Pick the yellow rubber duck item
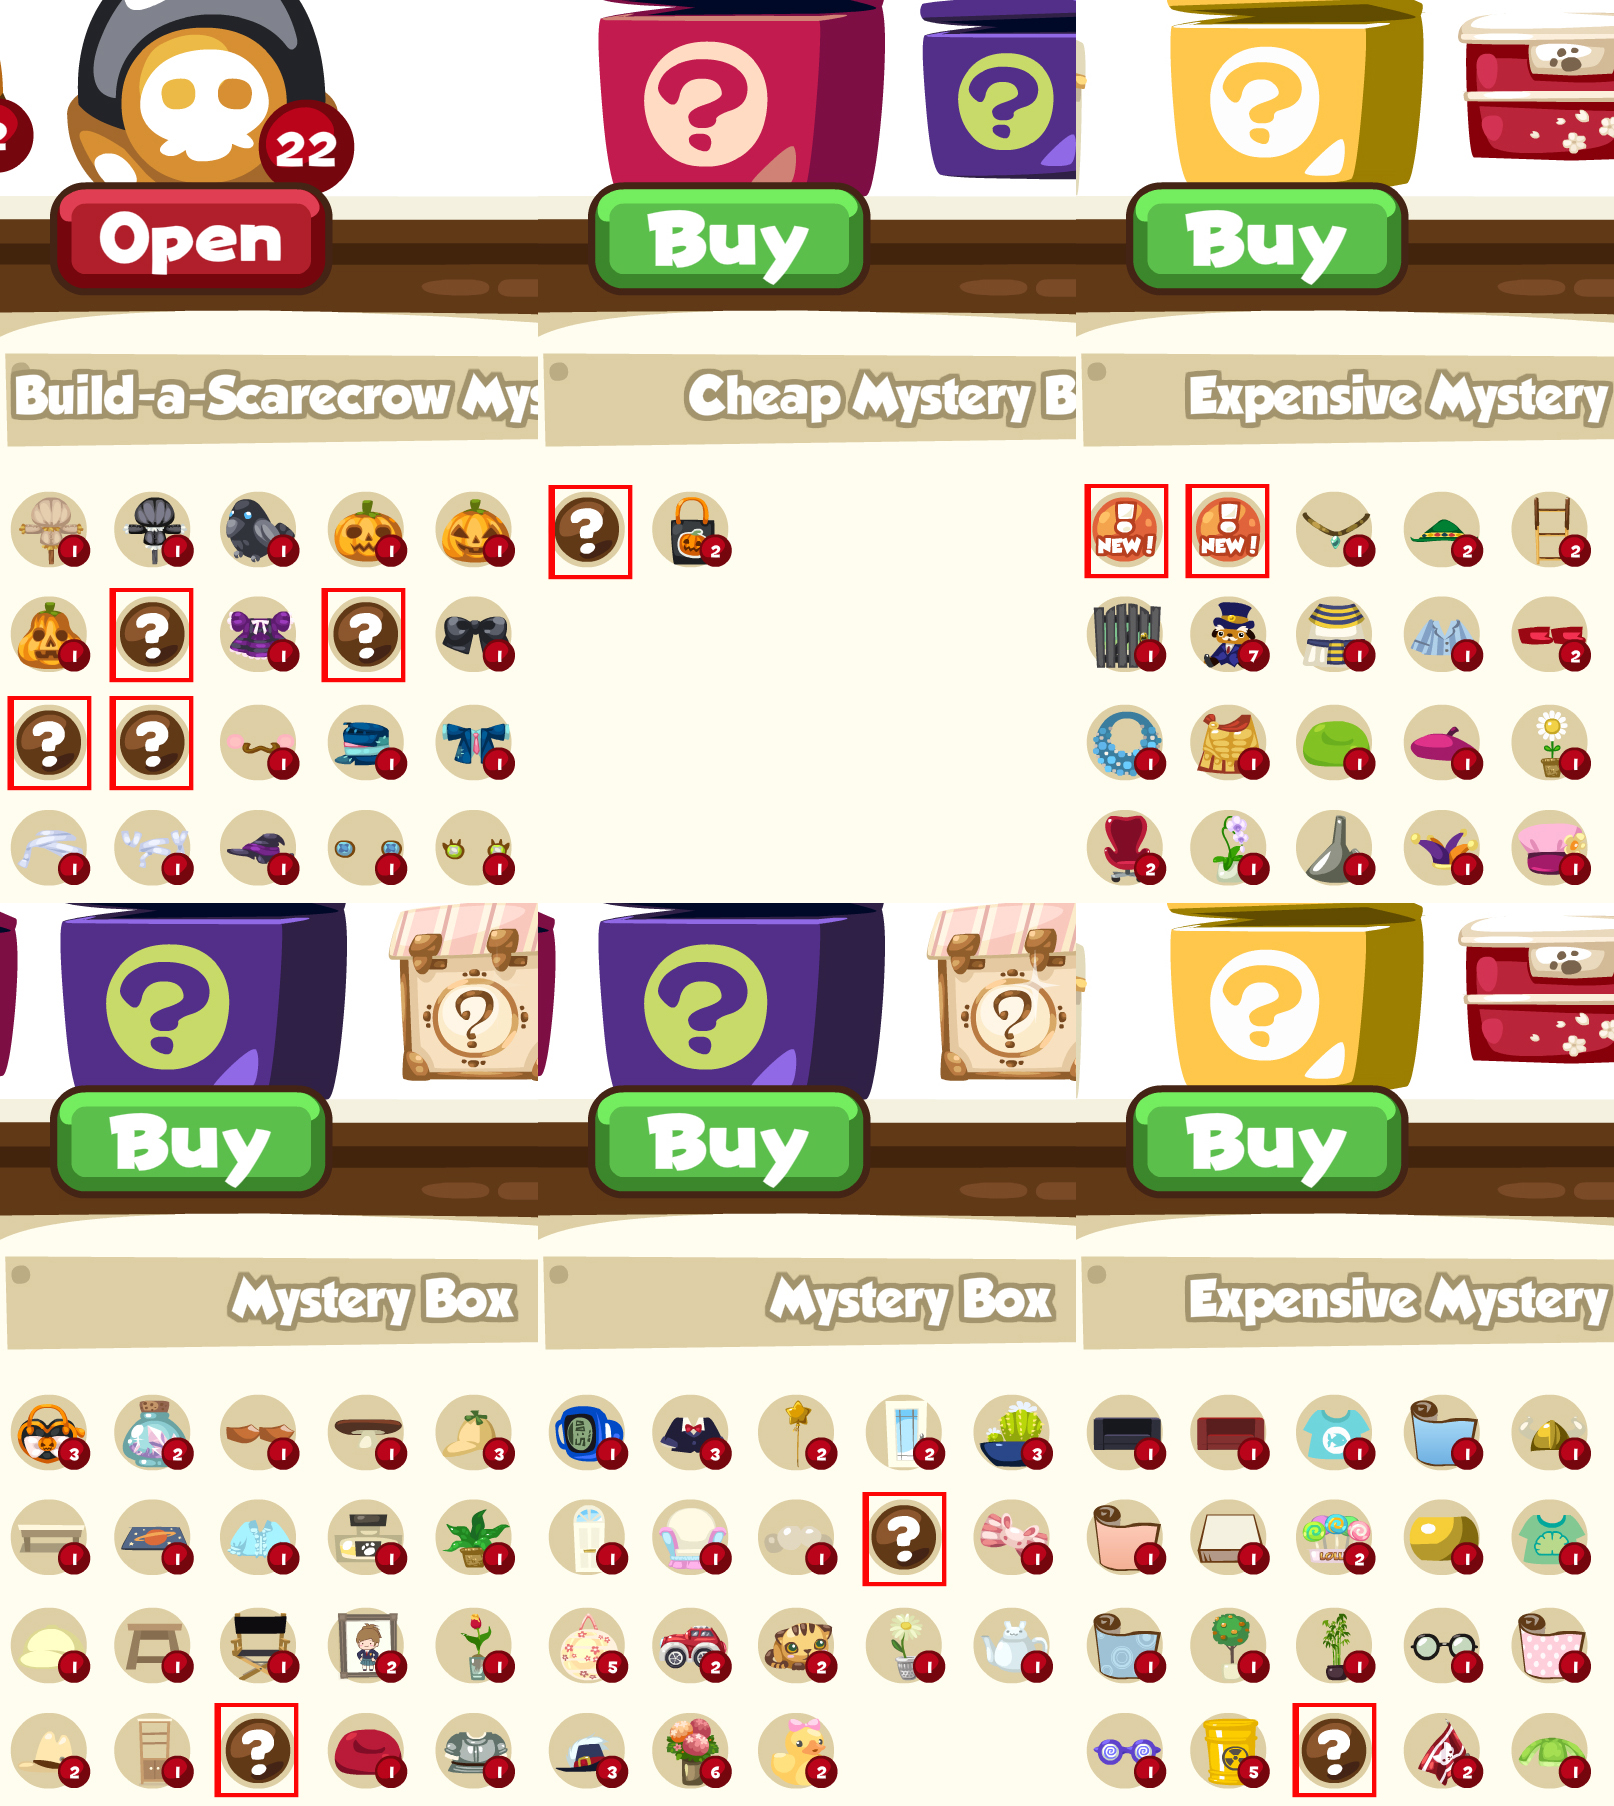The width and height of the screenshot is (1614, 1806). [x=798, y=1751]
